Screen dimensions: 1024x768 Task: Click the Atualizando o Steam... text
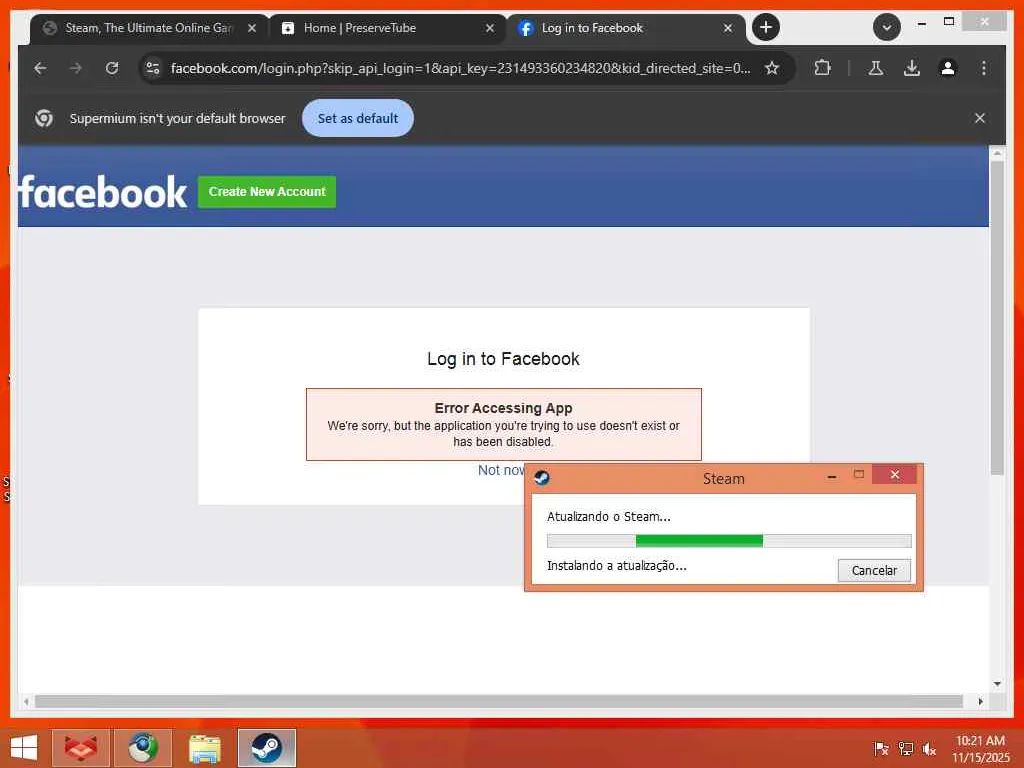pyautogui.click(x=609, y=517)
